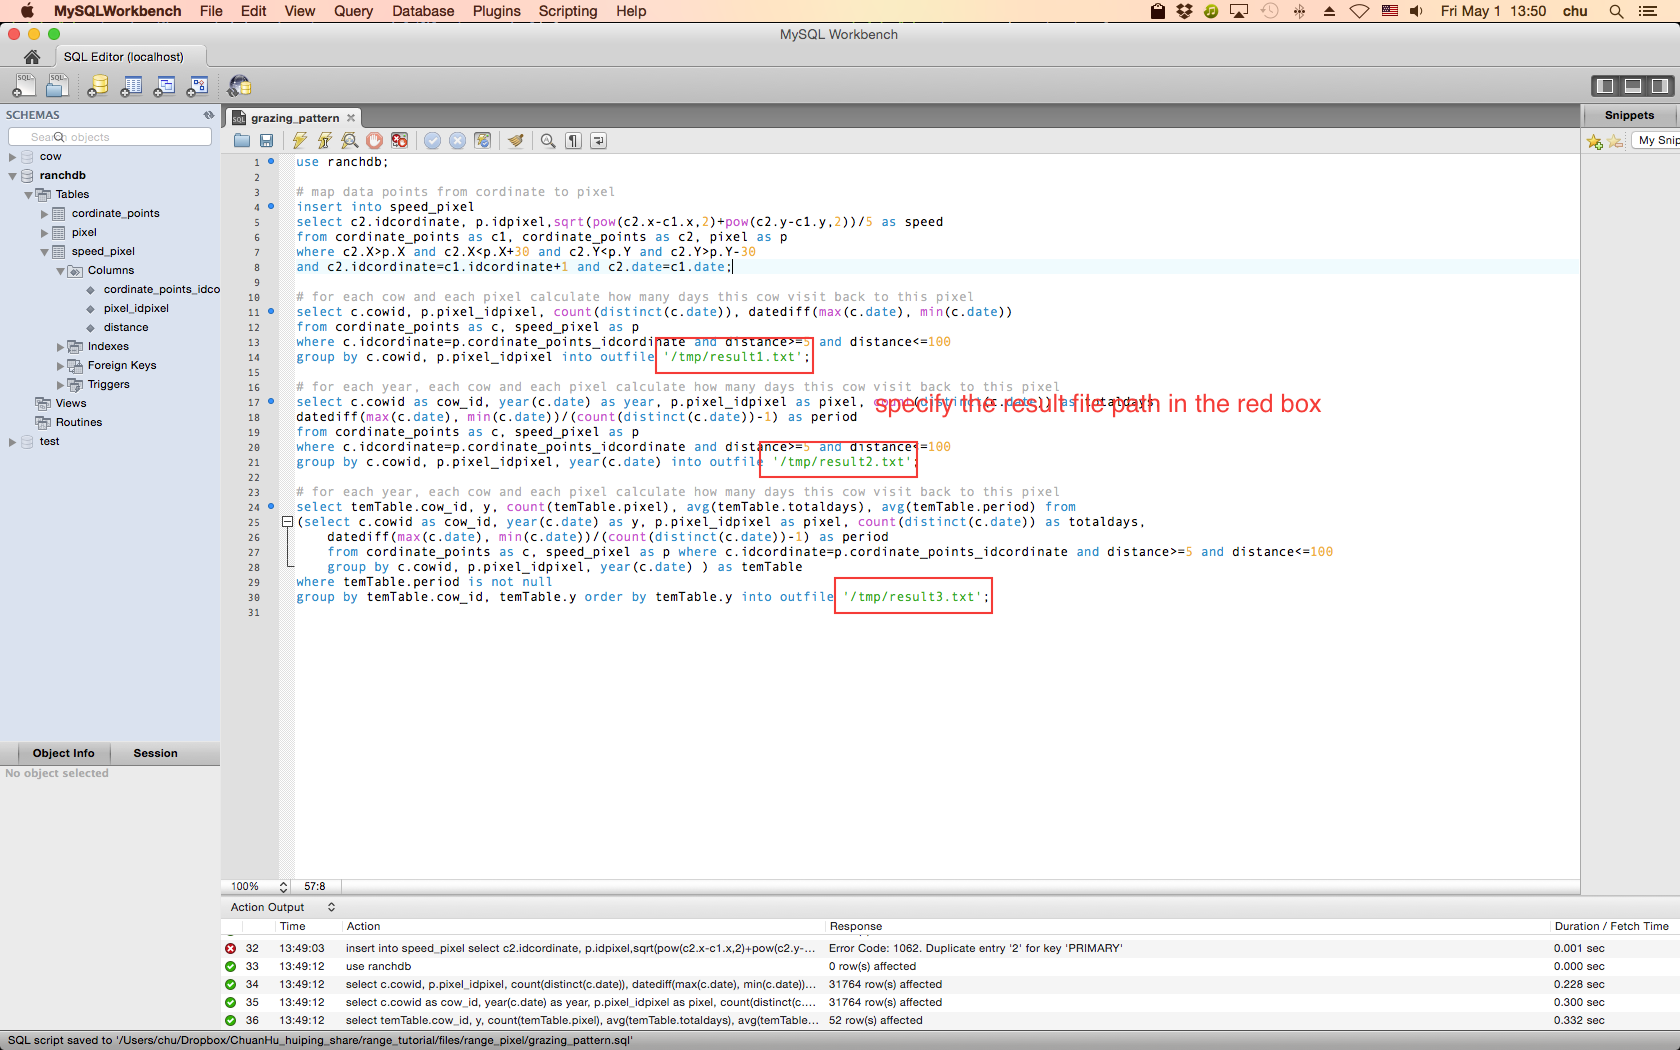Screen dimensions: 1680x1050
Task: Create a new schema in the server
Action: pos(97,86)
